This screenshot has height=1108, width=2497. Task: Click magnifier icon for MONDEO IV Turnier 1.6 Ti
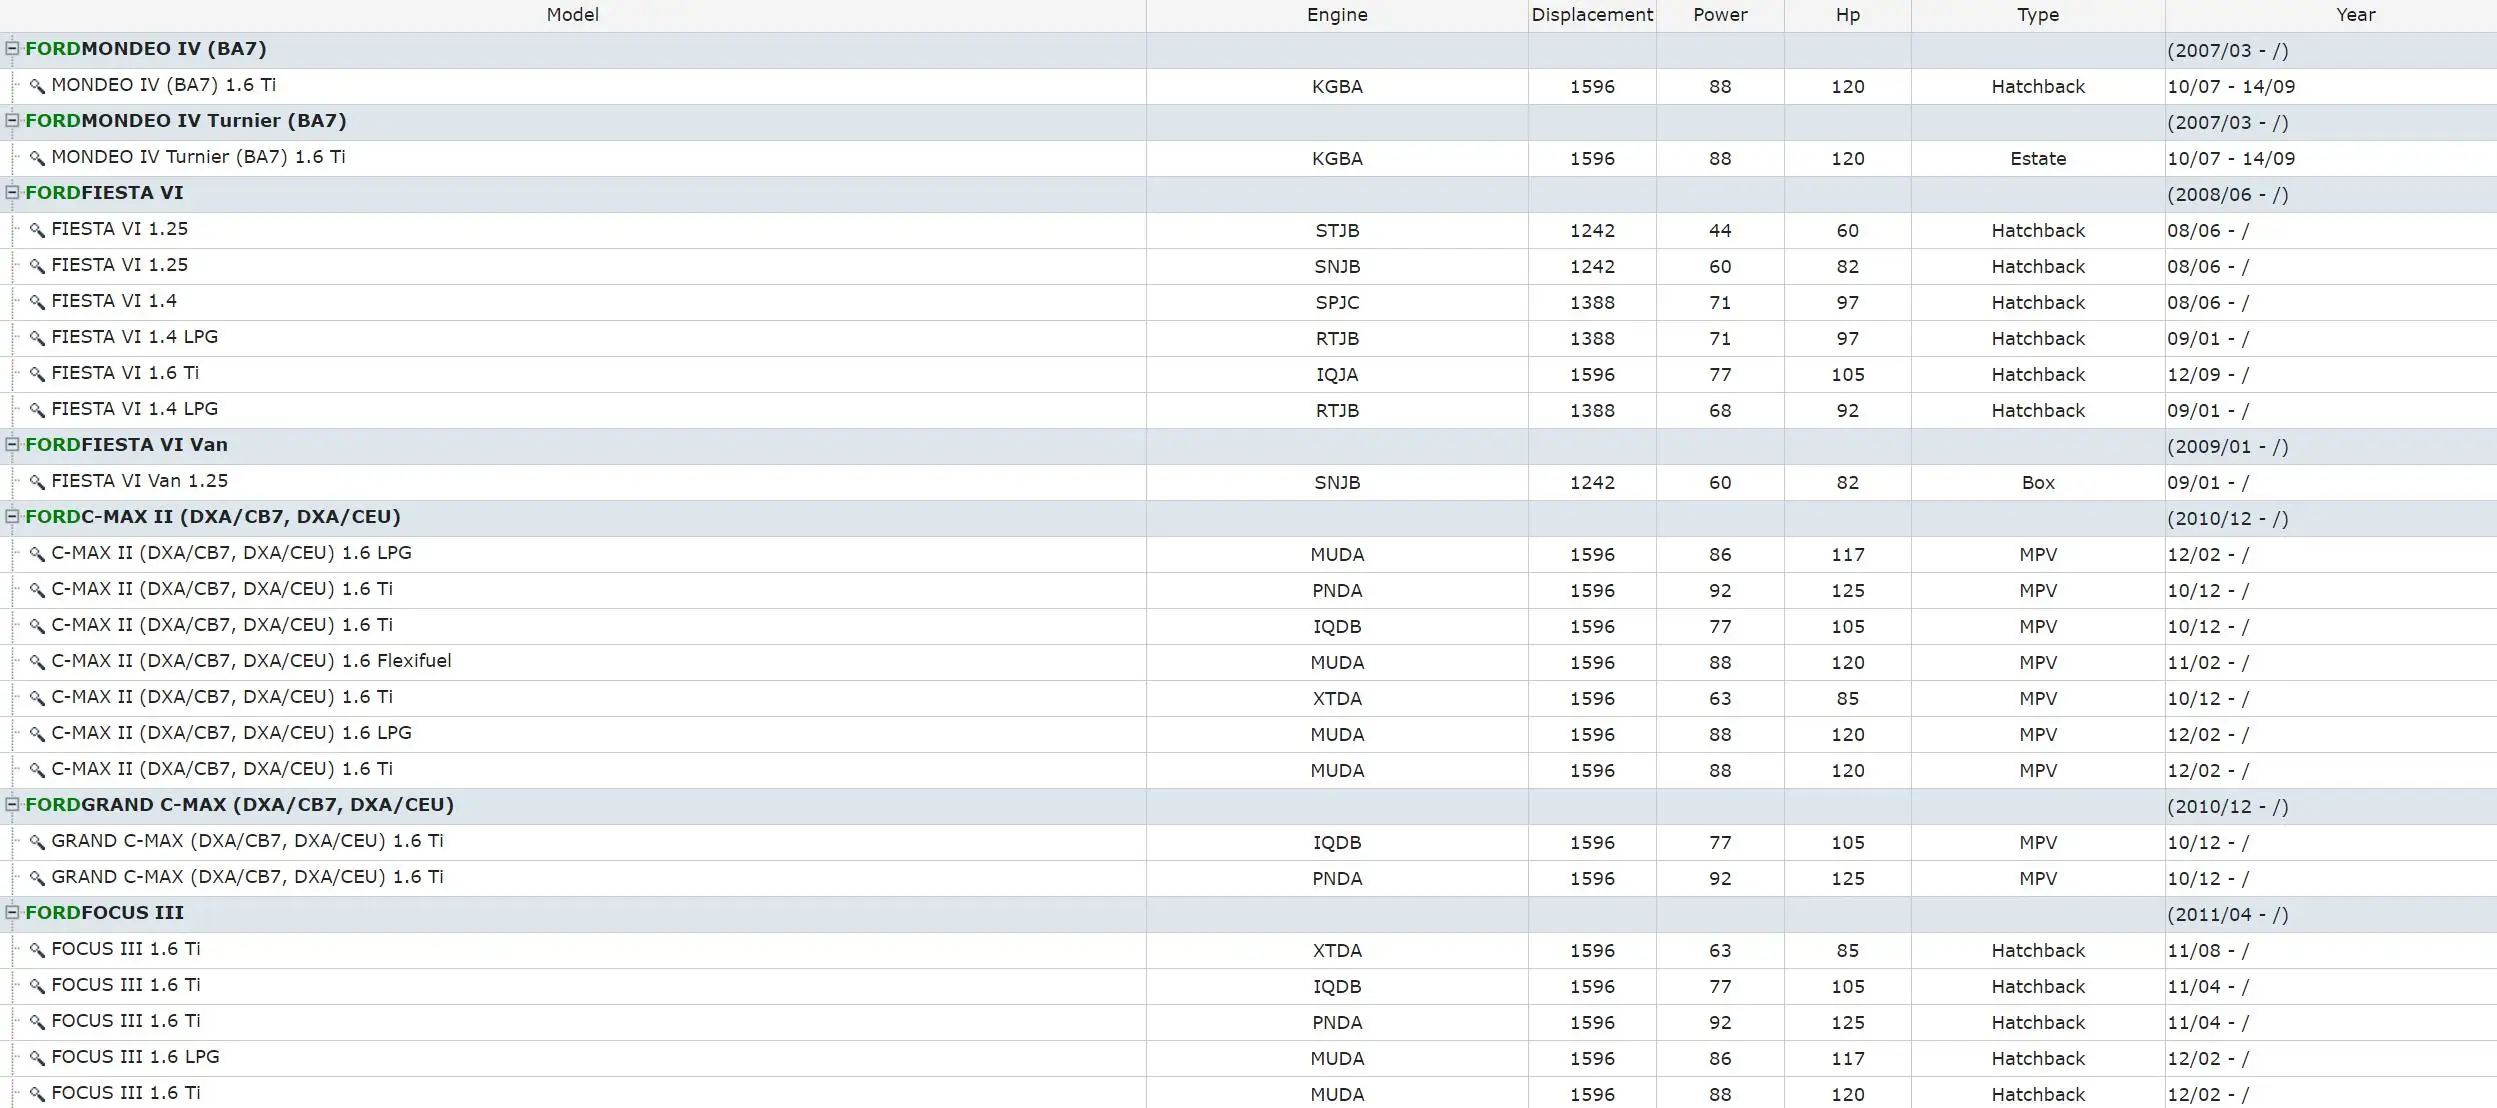coord(37,158)
